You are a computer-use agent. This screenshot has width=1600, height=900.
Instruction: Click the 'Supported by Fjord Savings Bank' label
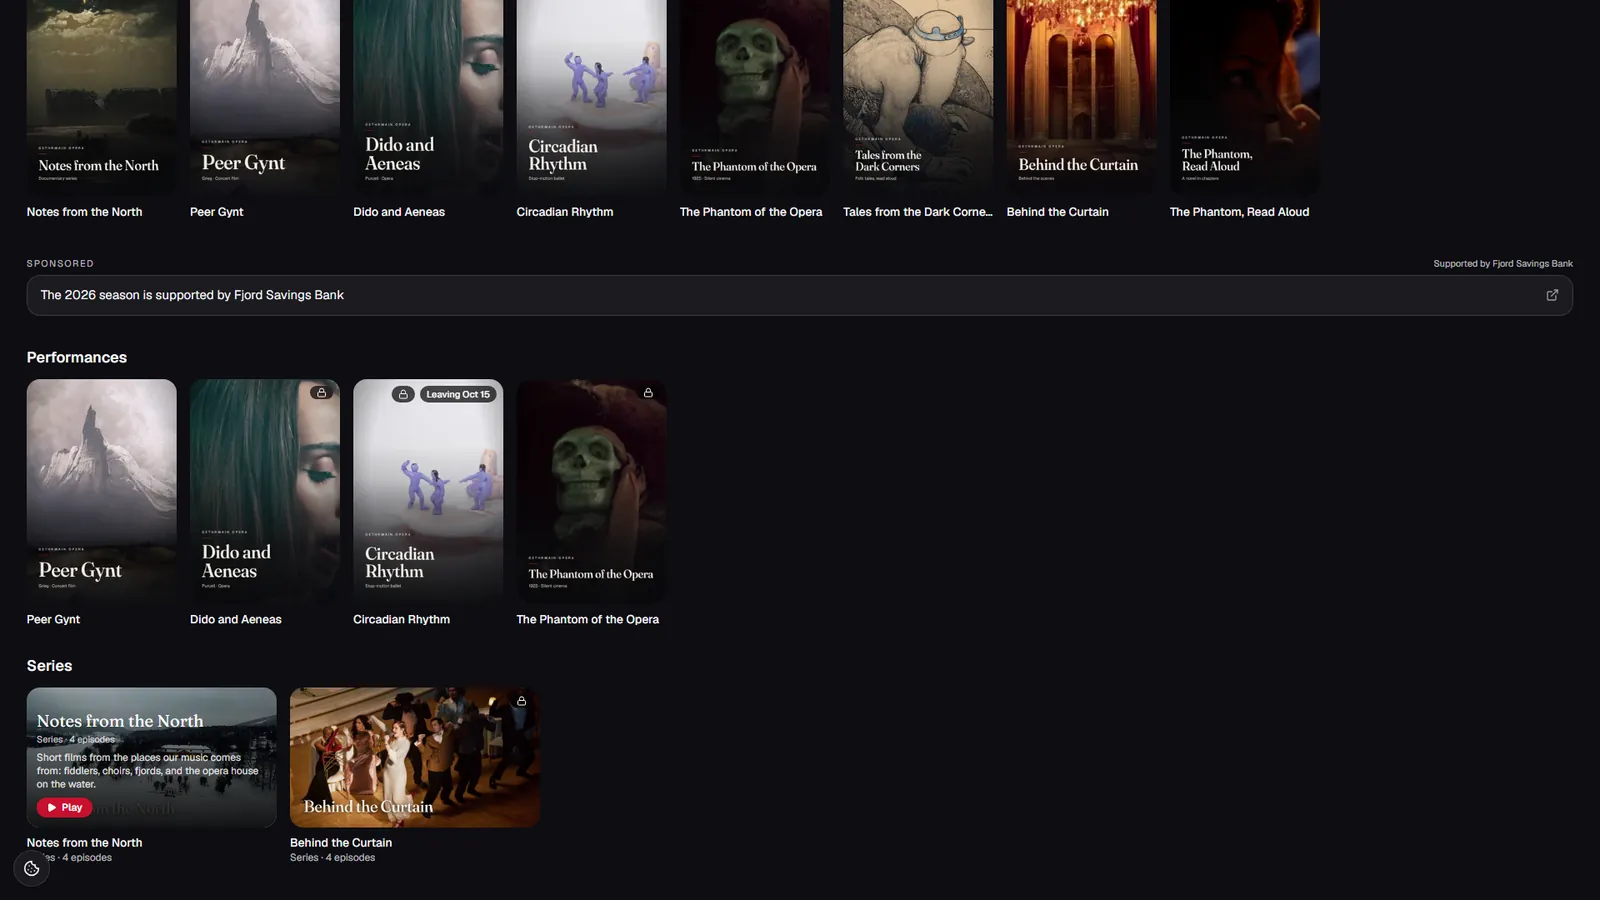click(x=1502, y=264)
